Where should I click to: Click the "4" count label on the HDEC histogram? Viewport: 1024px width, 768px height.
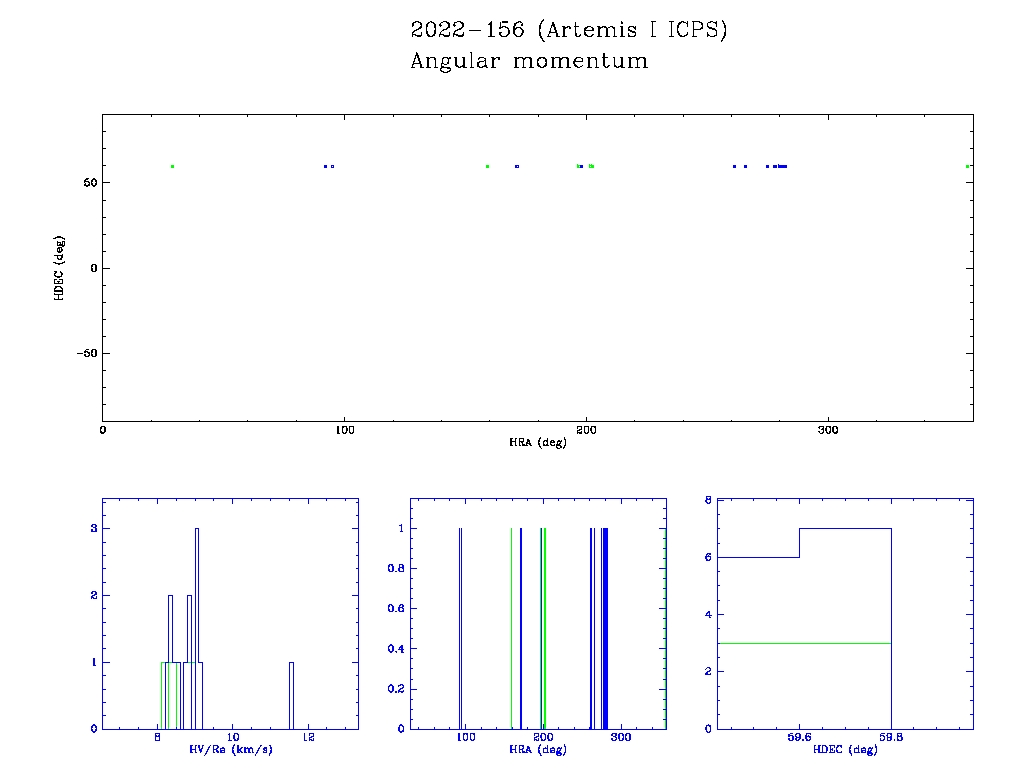tap(708, 615)
